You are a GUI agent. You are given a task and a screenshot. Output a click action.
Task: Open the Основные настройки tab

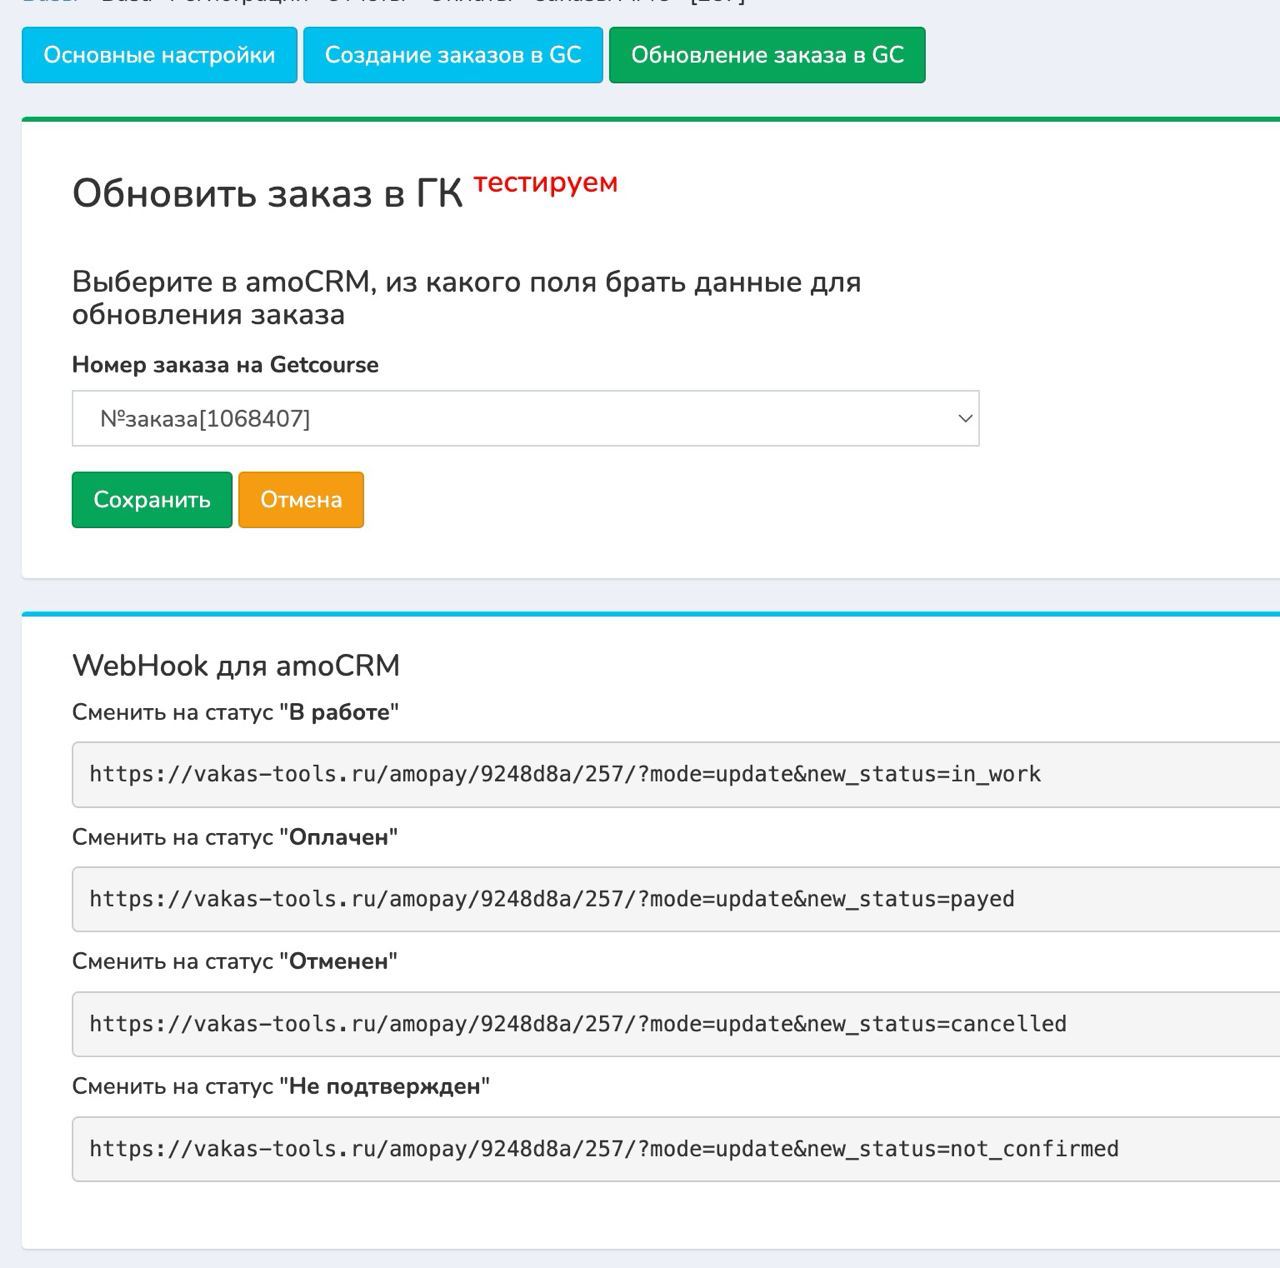159,55
